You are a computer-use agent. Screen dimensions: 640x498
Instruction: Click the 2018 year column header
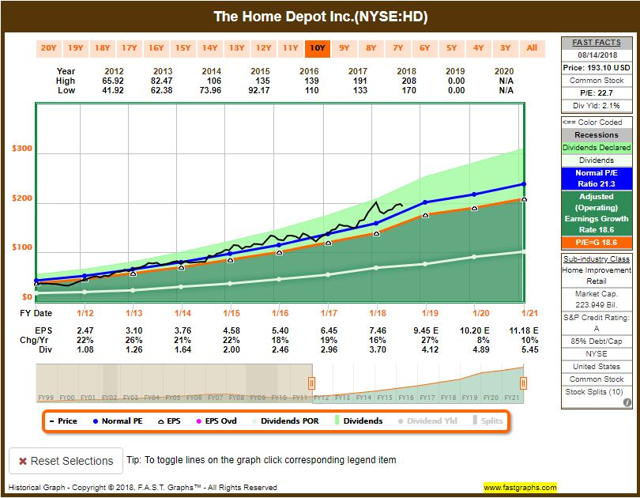coord(407,71)
